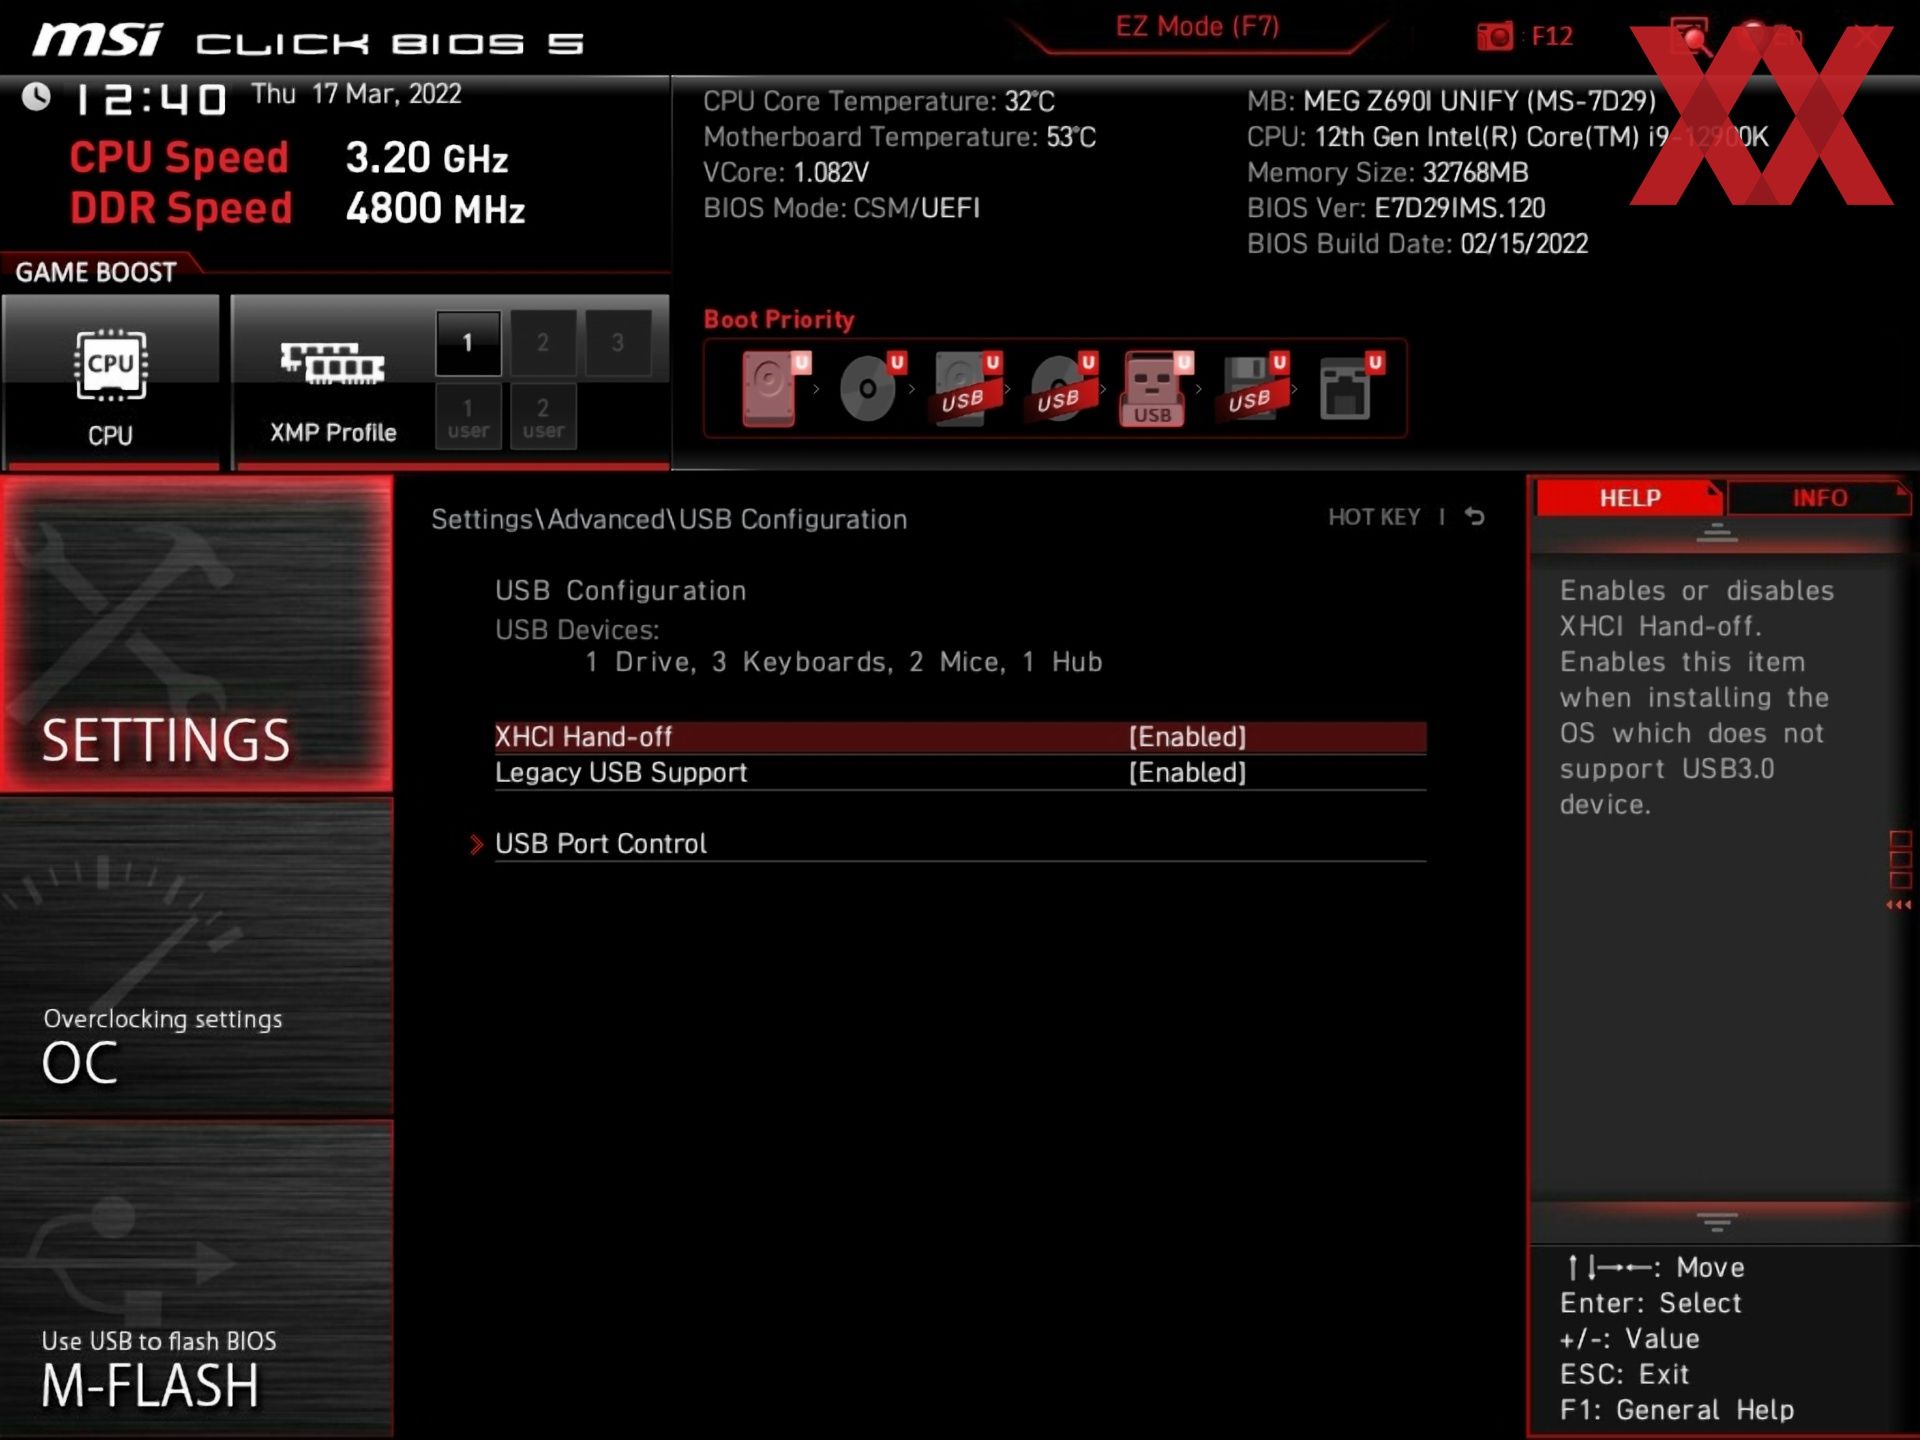Change Legacy USB Support Enabled value
The height and width of the screenshot is (1440, 1920).
[1187, 773]
